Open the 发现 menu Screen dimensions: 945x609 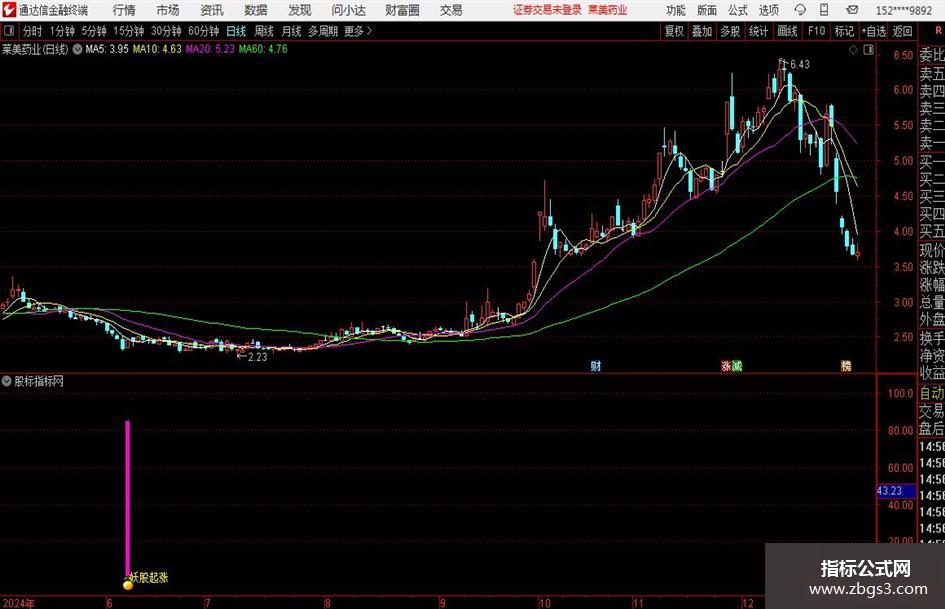tap(300, 10)
